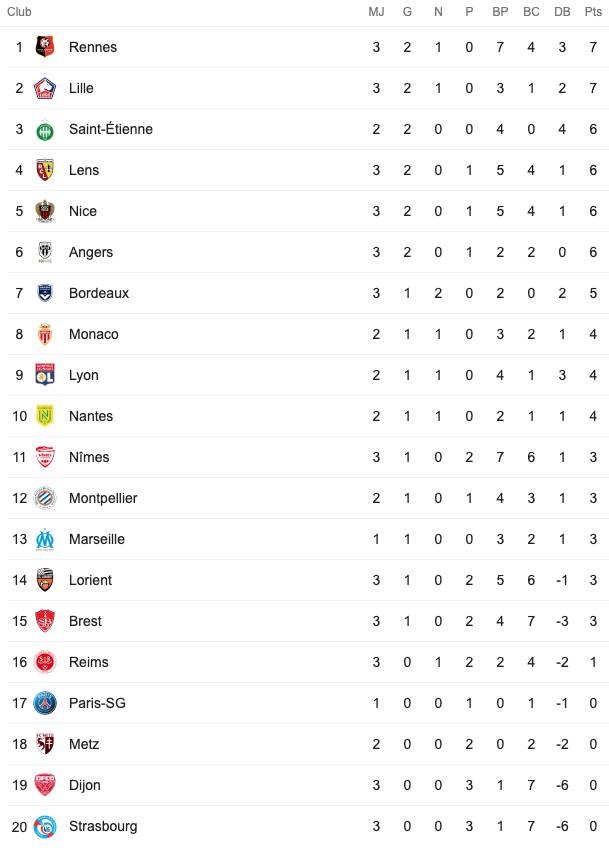Select the Nantes yellow crest
This screenshot has height=857, width=609.
click(45, 416)
